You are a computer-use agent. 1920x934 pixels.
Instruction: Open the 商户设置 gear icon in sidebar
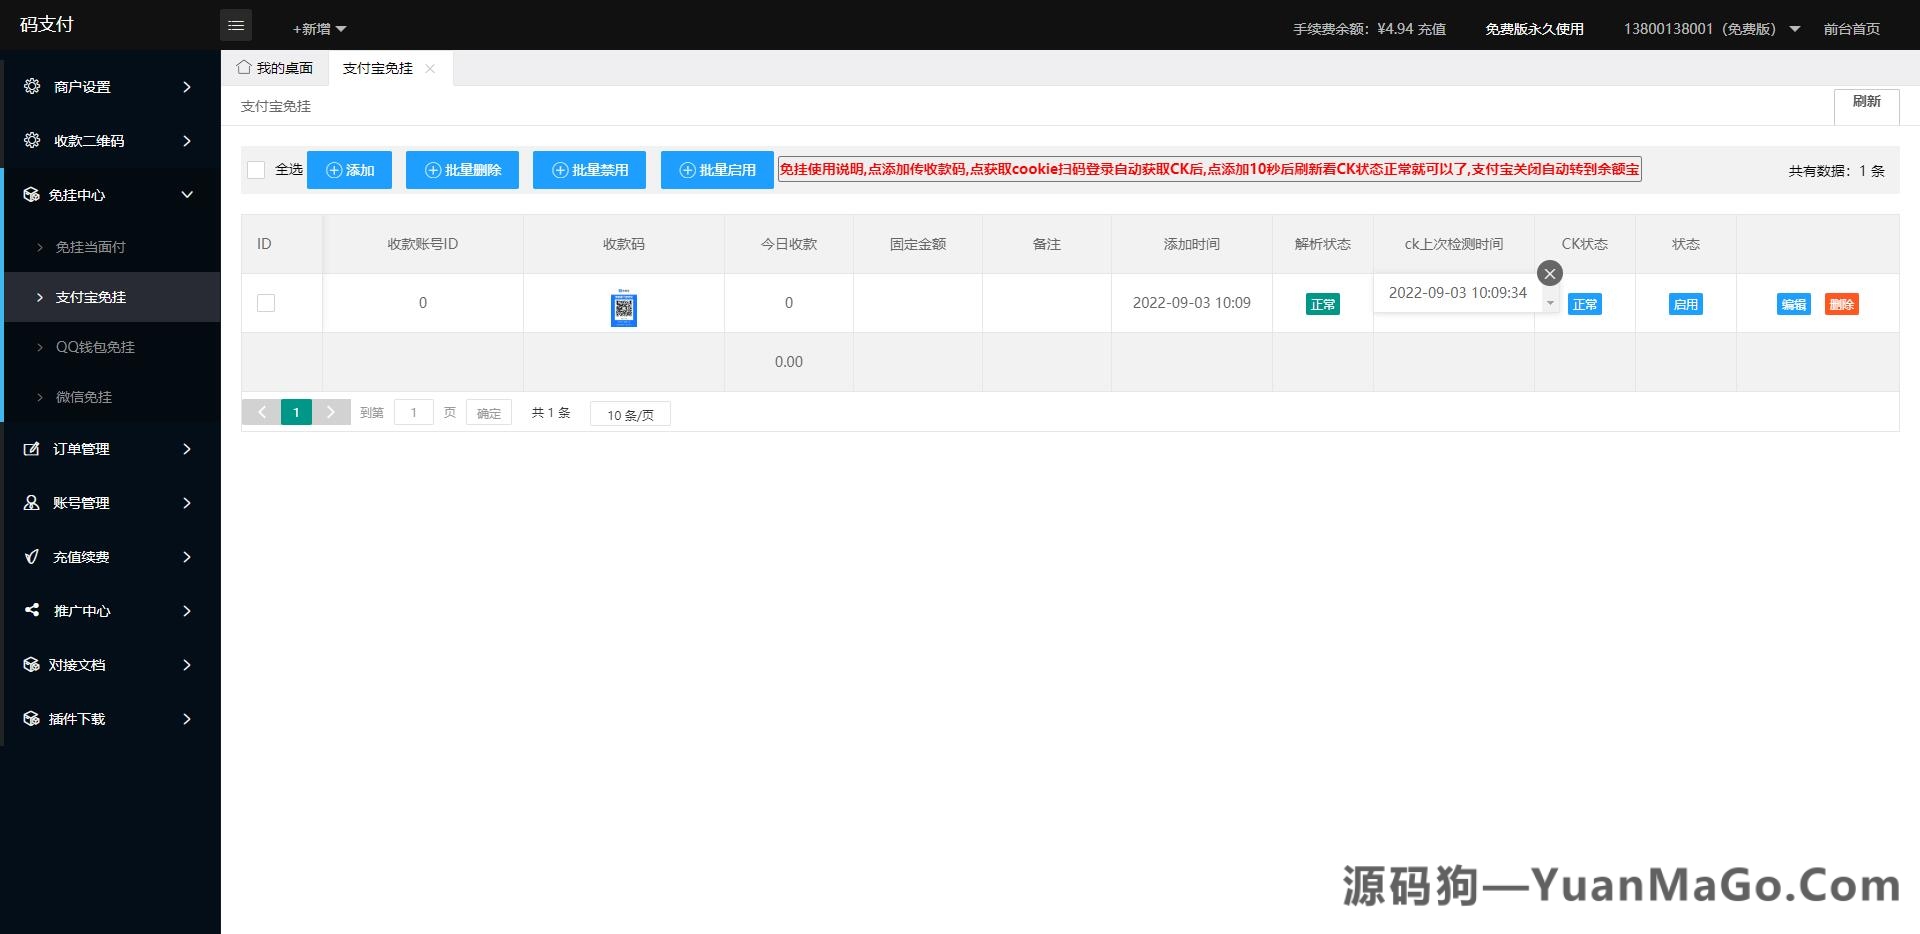(31, 86)
